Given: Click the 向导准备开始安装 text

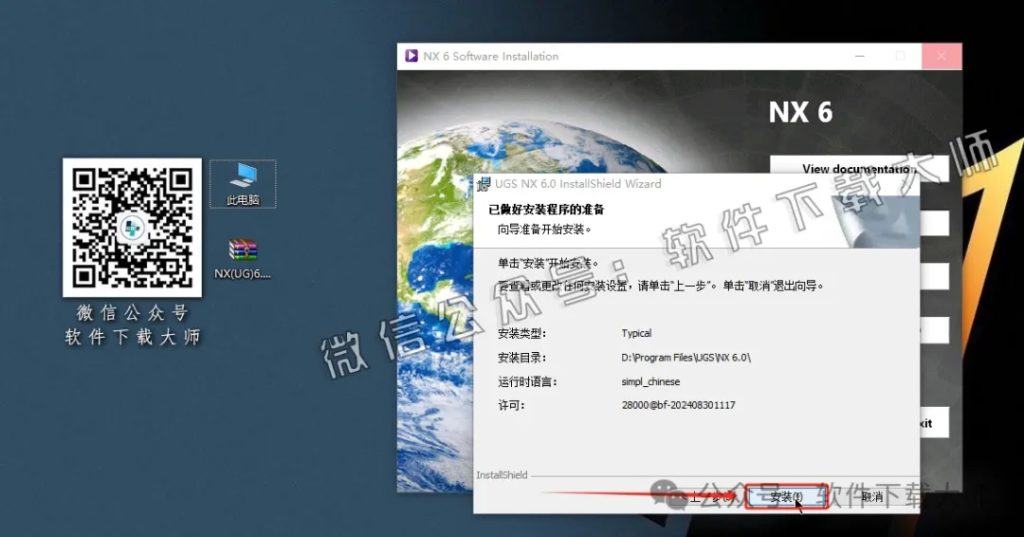Looking at the screenshot, I should [544, 229].
